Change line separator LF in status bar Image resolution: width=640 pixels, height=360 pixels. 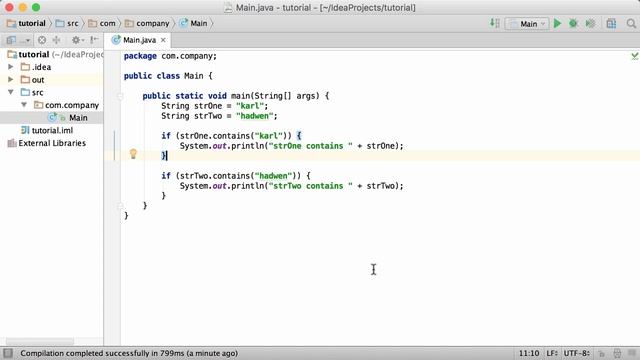coord(551,353)
